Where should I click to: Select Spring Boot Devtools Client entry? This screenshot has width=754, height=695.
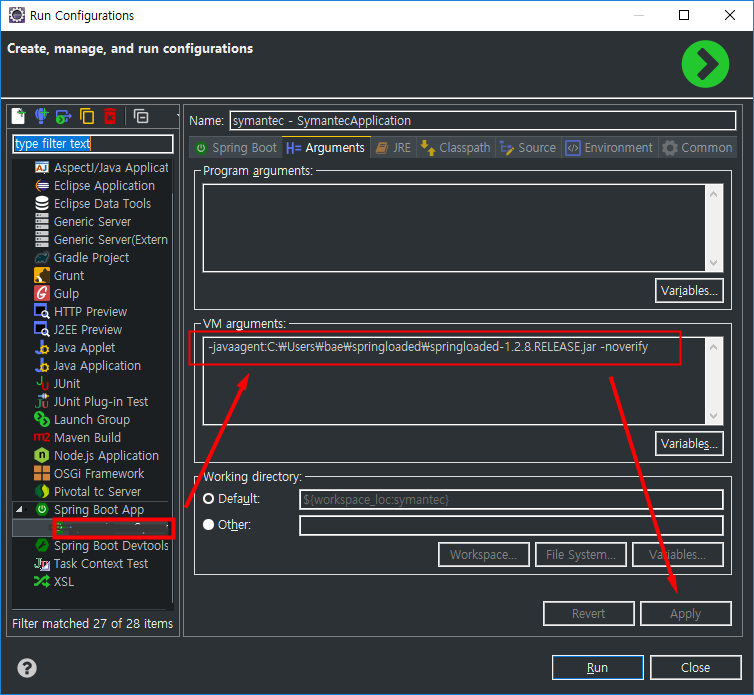pyautogui.click(x=101, y=545)
